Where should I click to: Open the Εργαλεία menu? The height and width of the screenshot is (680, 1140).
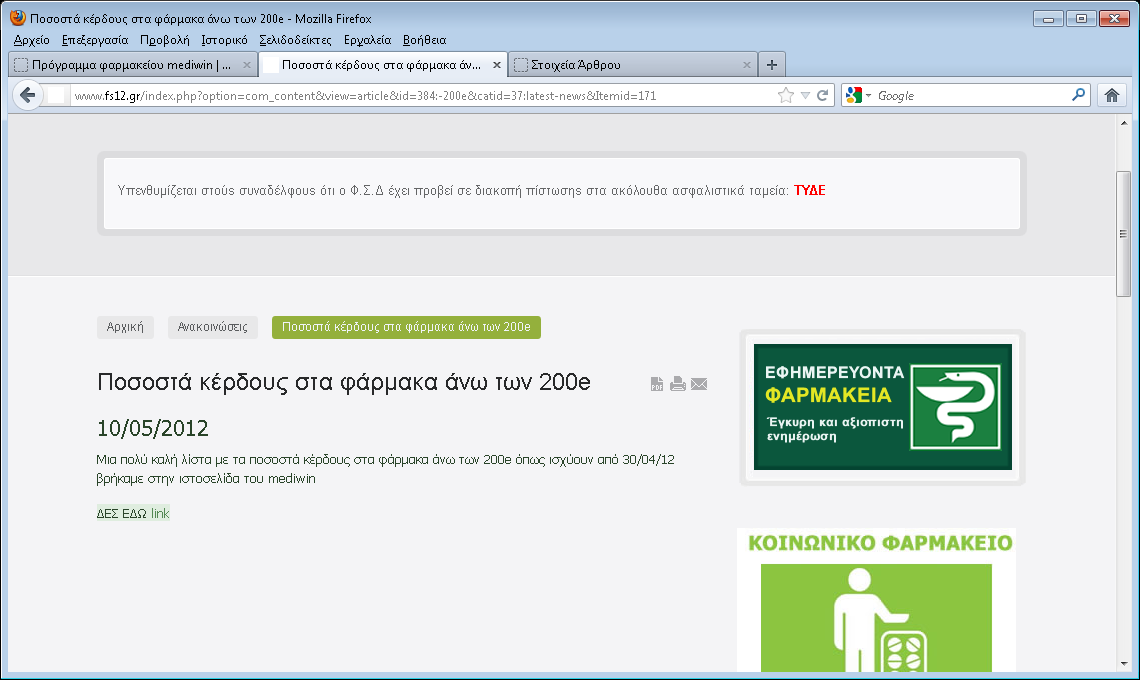coord(367,40)
